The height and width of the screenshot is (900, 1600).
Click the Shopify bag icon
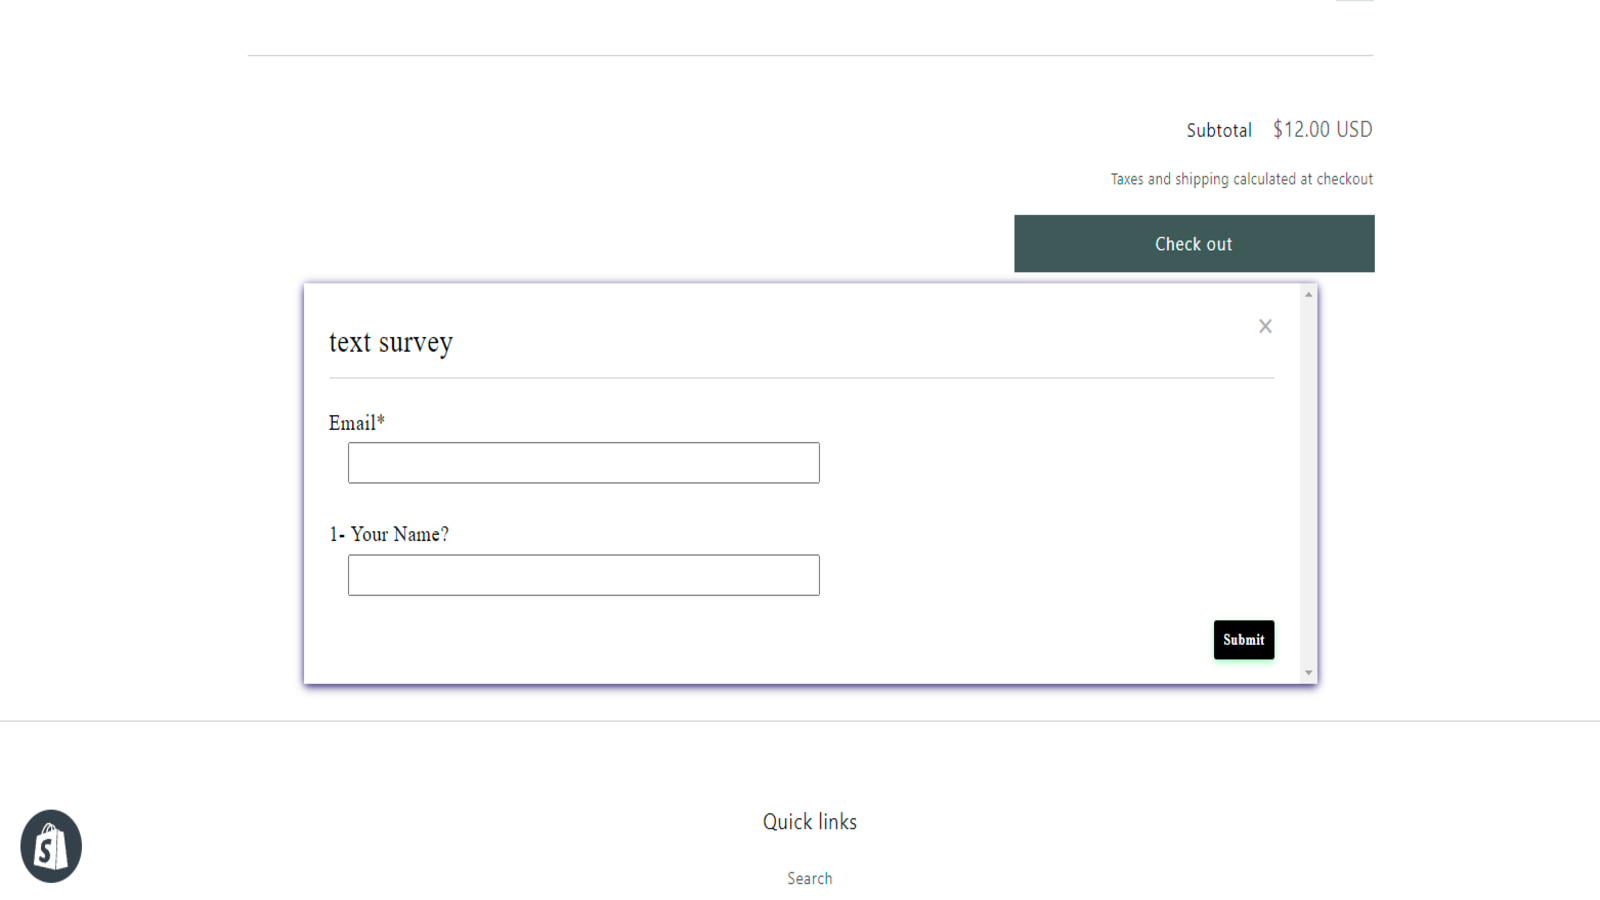(51, 846)
